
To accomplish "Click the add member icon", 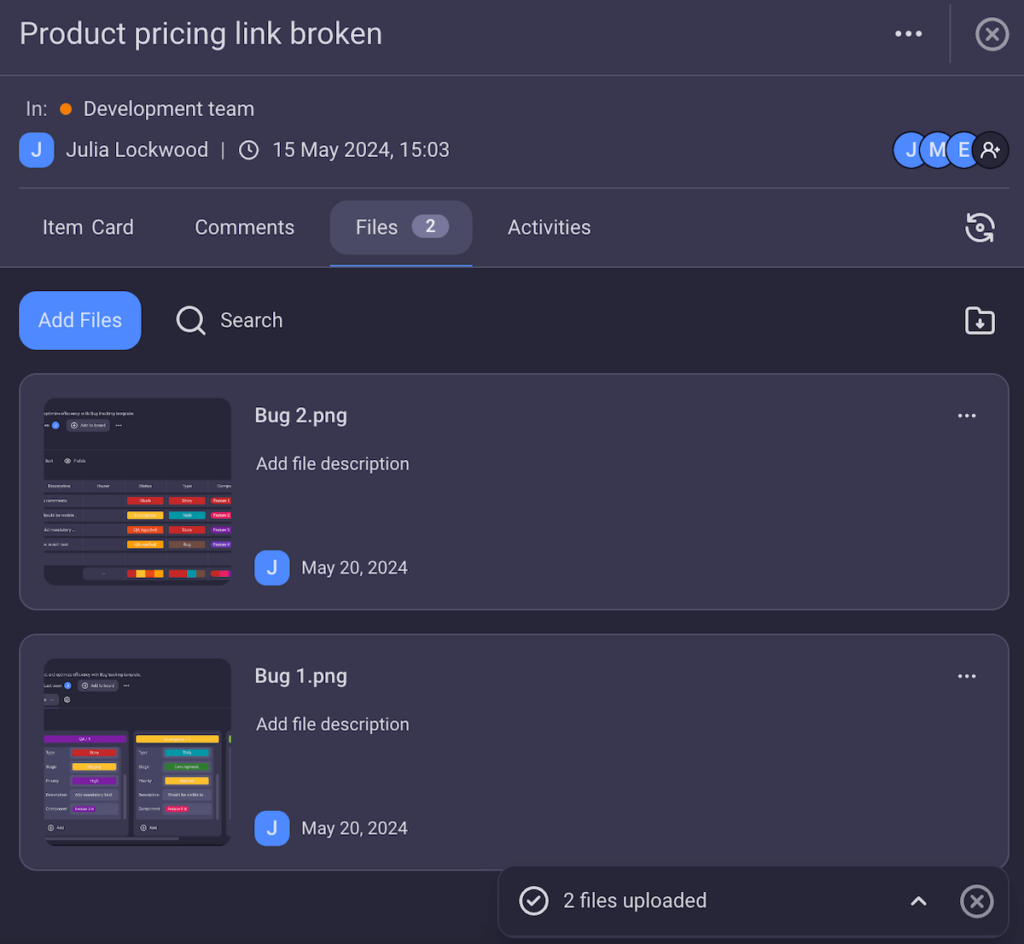I will (x=990, y=150).
